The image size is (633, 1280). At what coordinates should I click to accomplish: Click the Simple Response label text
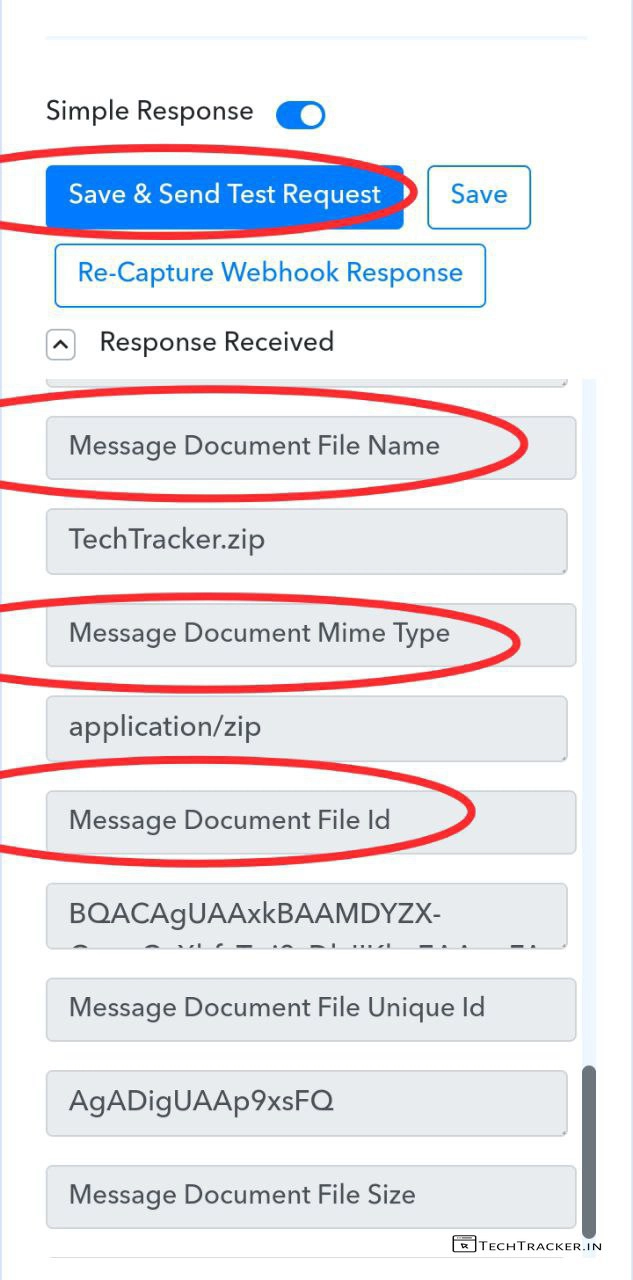click(x=149, y=111)
